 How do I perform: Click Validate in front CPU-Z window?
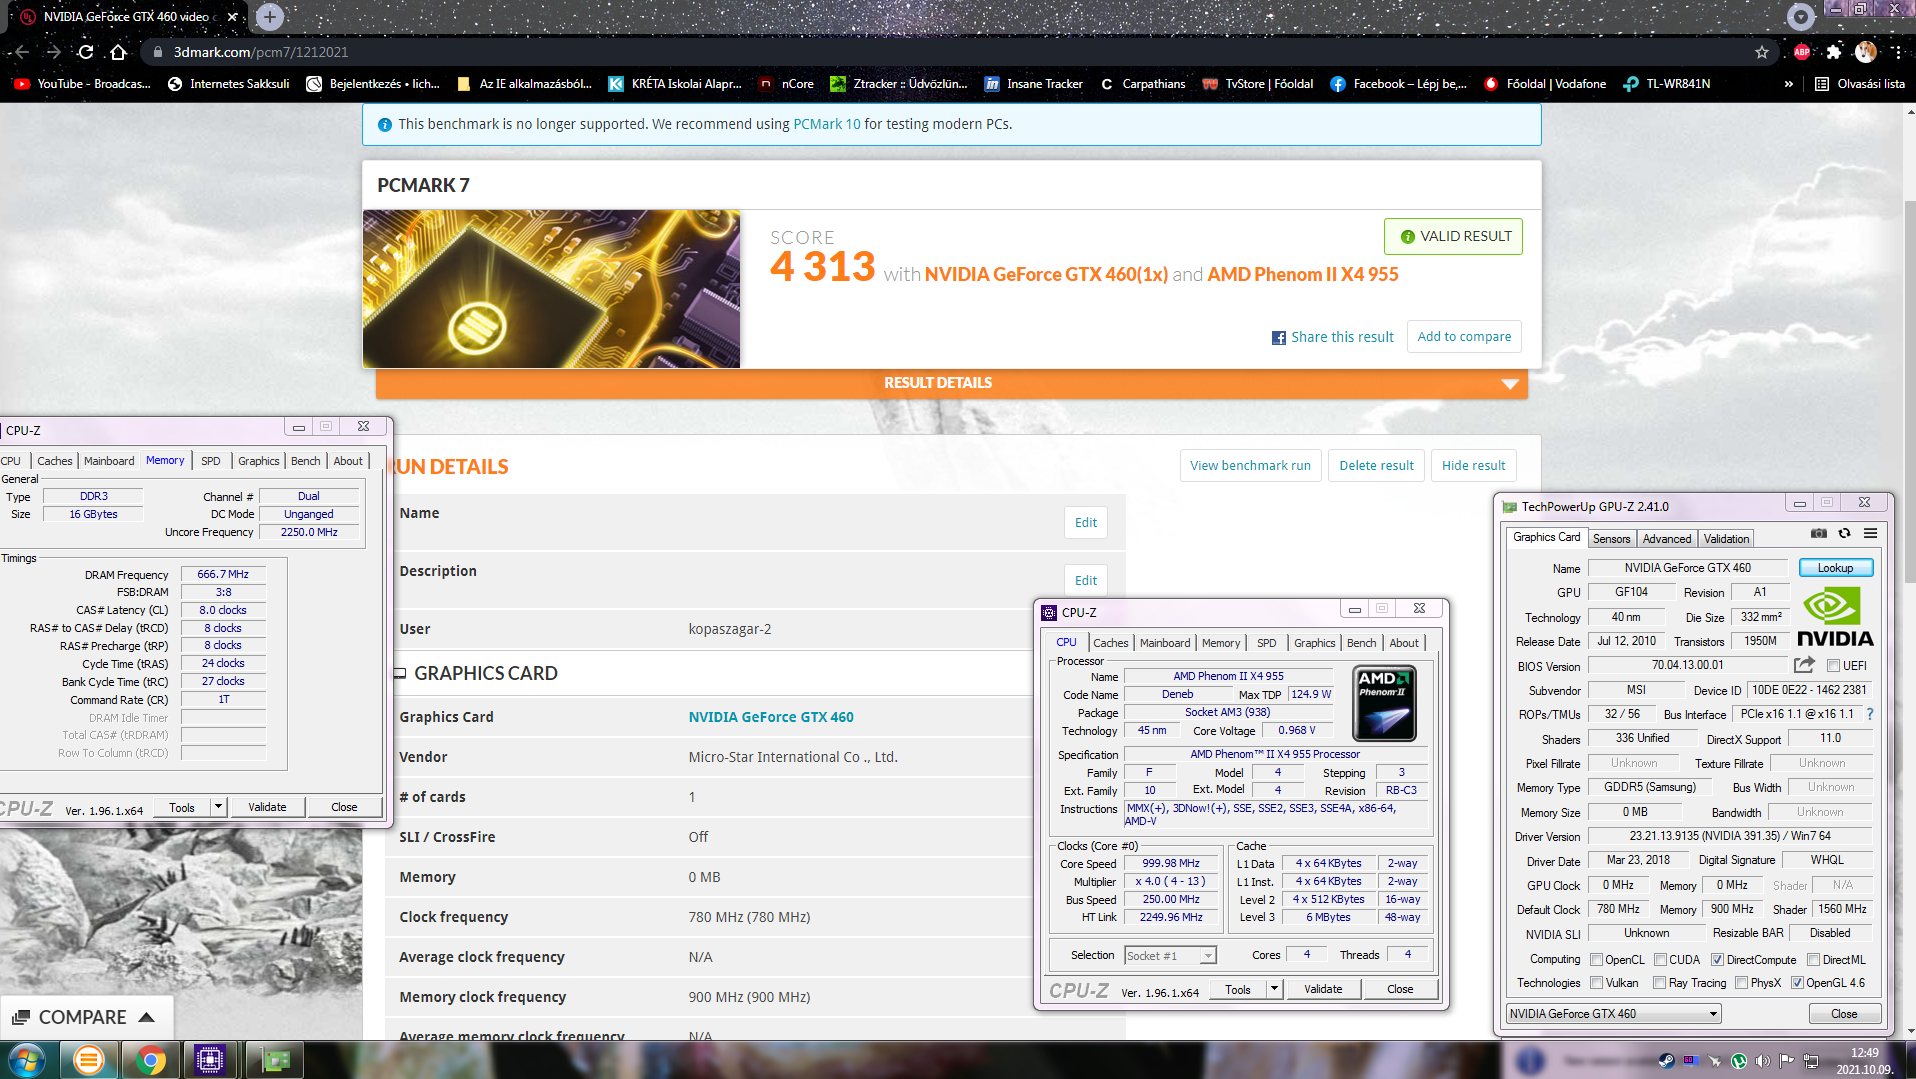(1322, 989)
